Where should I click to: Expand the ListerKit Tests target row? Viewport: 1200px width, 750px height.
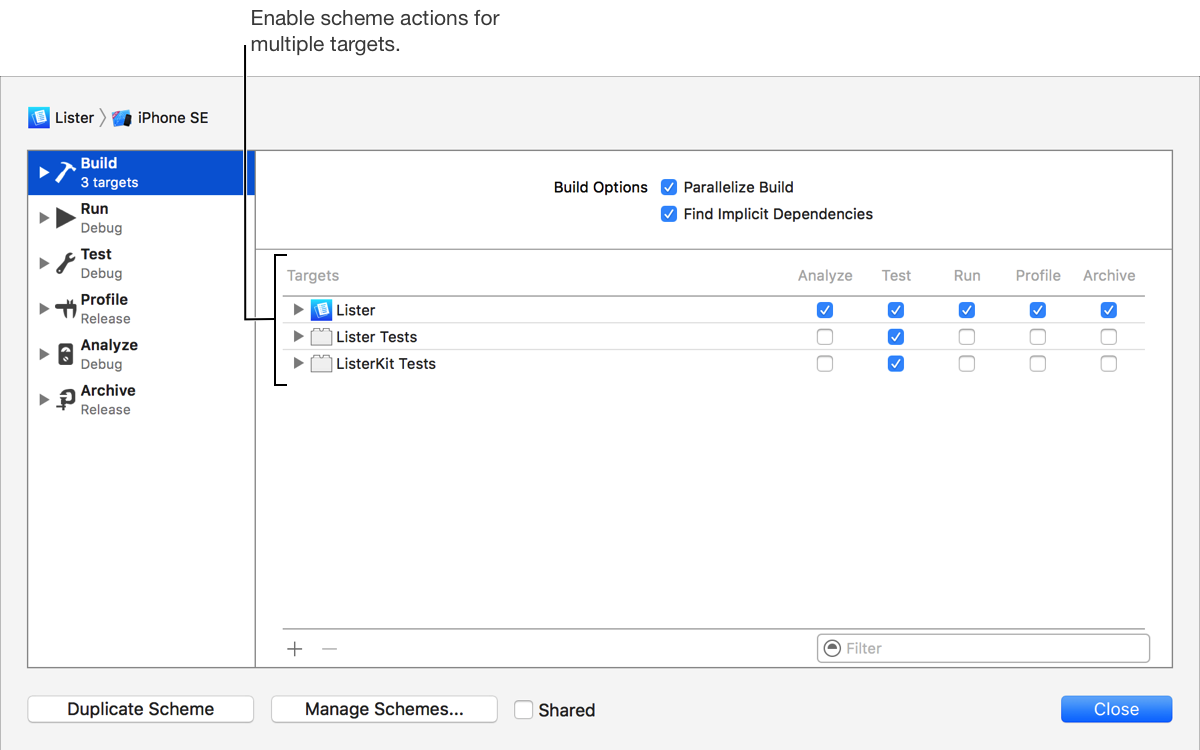(x=298, y=364)
